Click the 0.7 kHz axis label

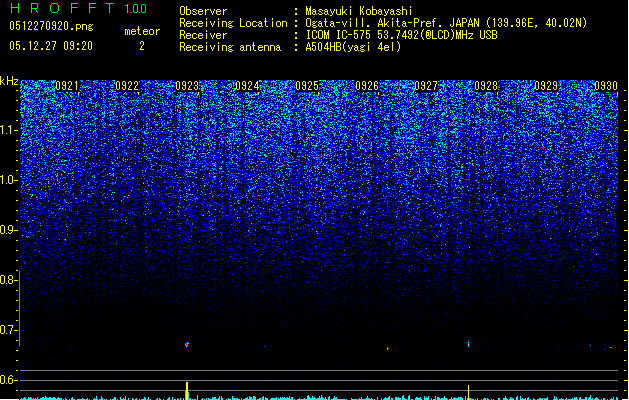point(9,330)
